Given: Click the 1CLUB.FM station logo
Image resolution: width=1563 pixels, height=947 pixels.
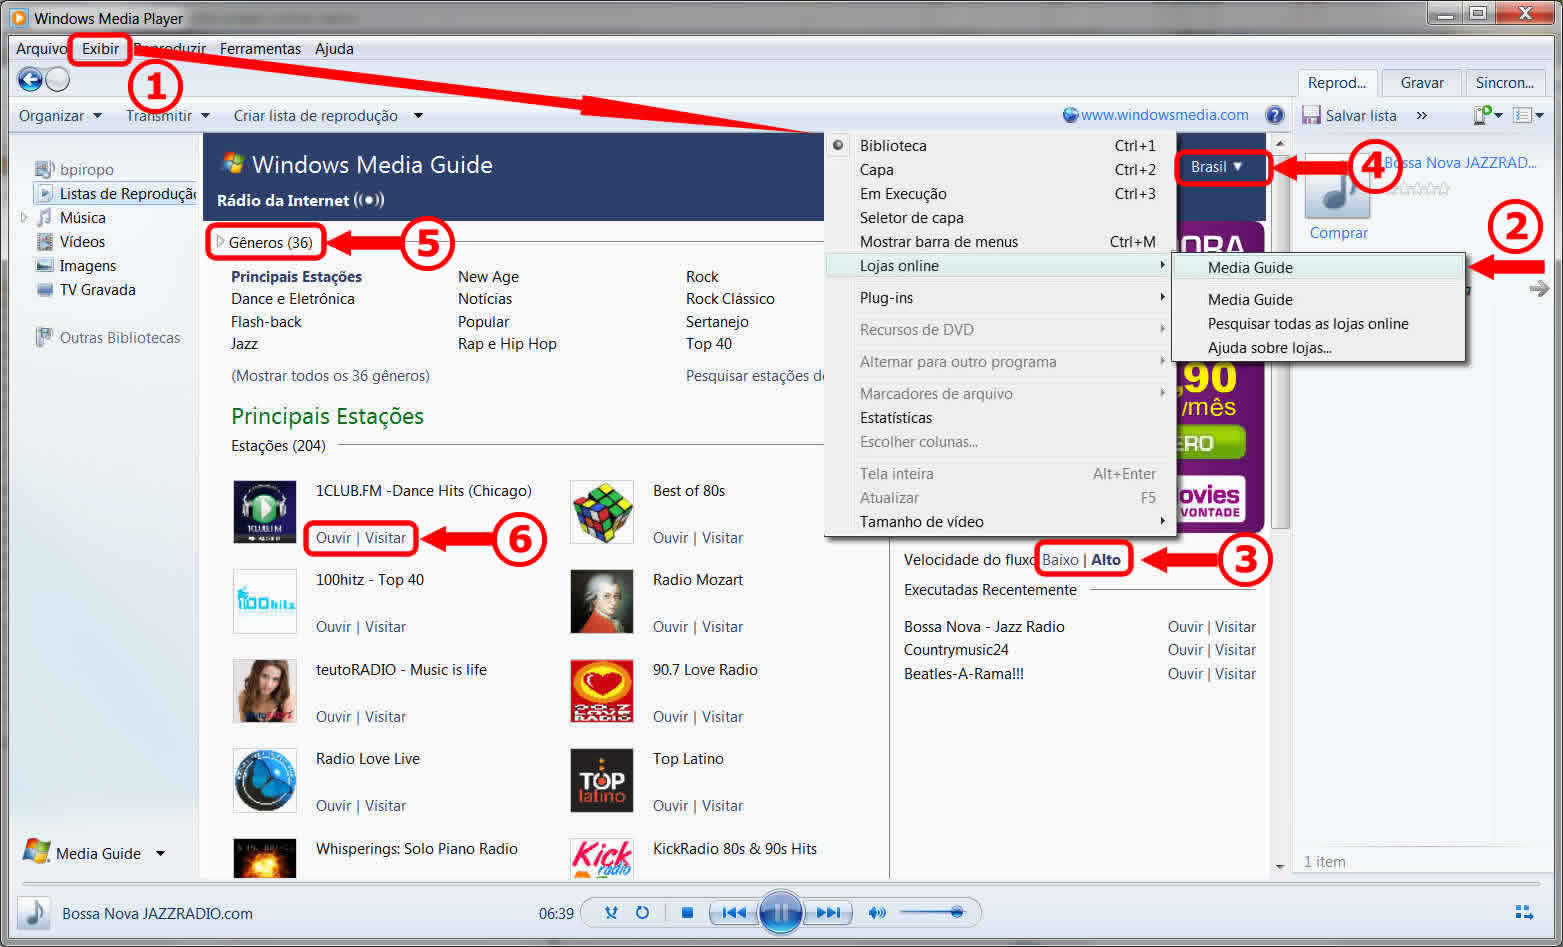Looking at the screenshot, I should 265,512.
